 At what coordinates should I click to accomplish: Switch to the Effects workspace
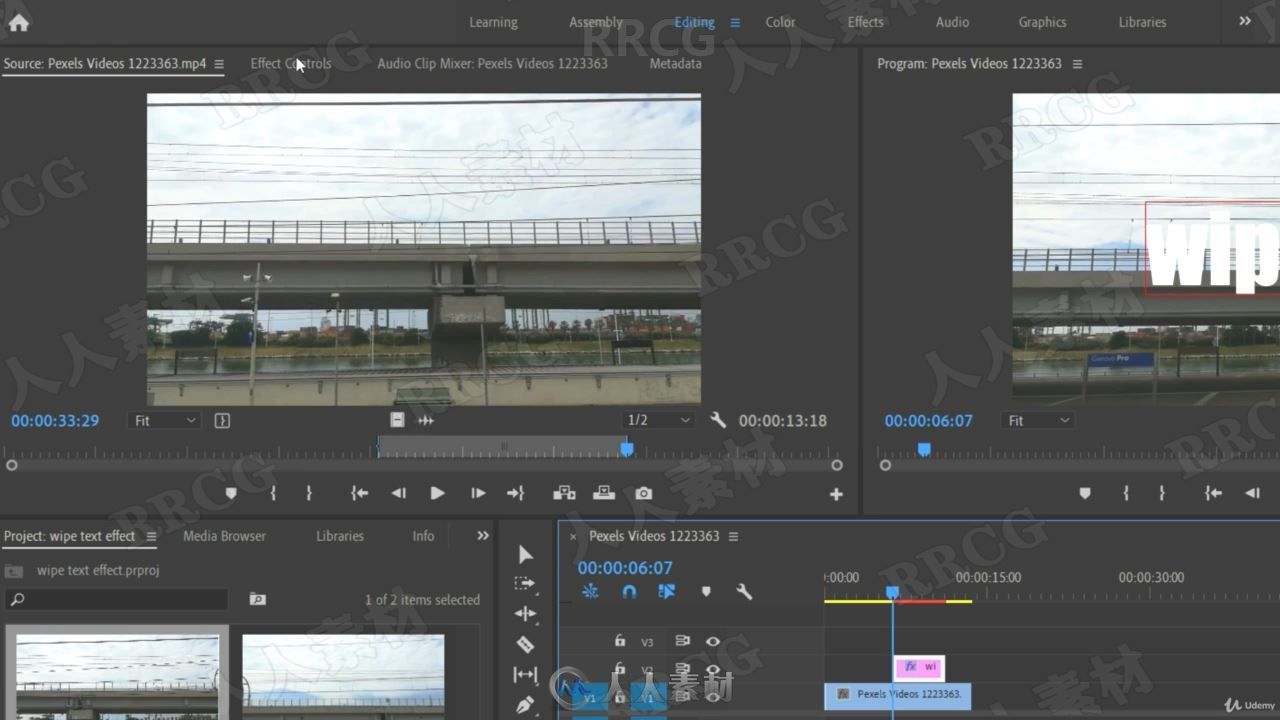point(866,22)
